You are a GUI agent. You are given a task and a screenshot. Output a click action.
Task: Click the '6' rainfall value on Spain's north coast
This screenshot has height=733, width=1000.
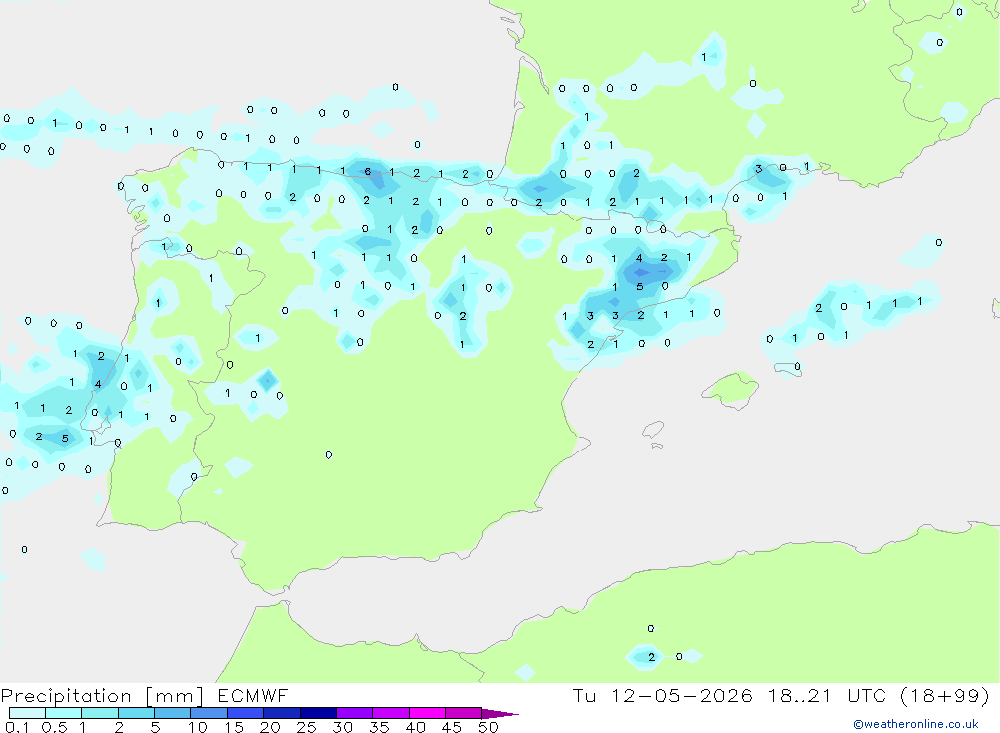367,172
